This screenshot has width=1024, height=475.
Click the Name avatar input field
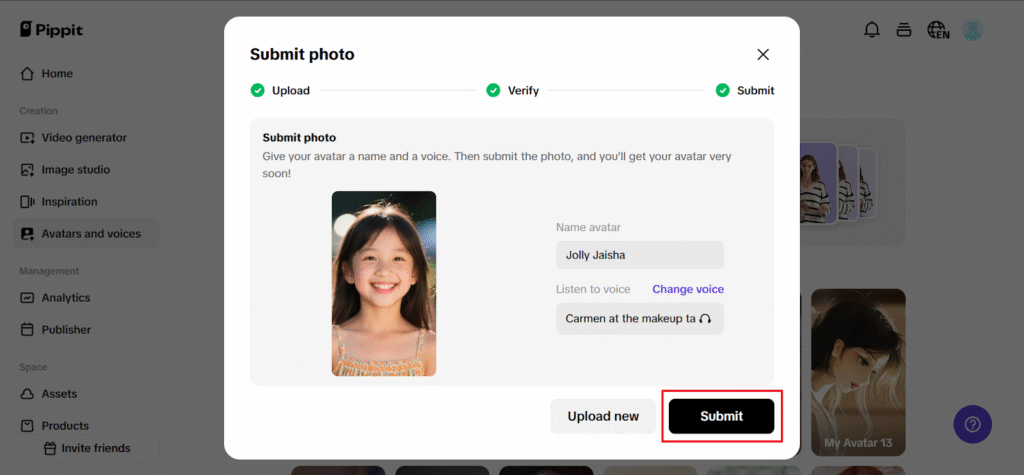pos(640,255)
